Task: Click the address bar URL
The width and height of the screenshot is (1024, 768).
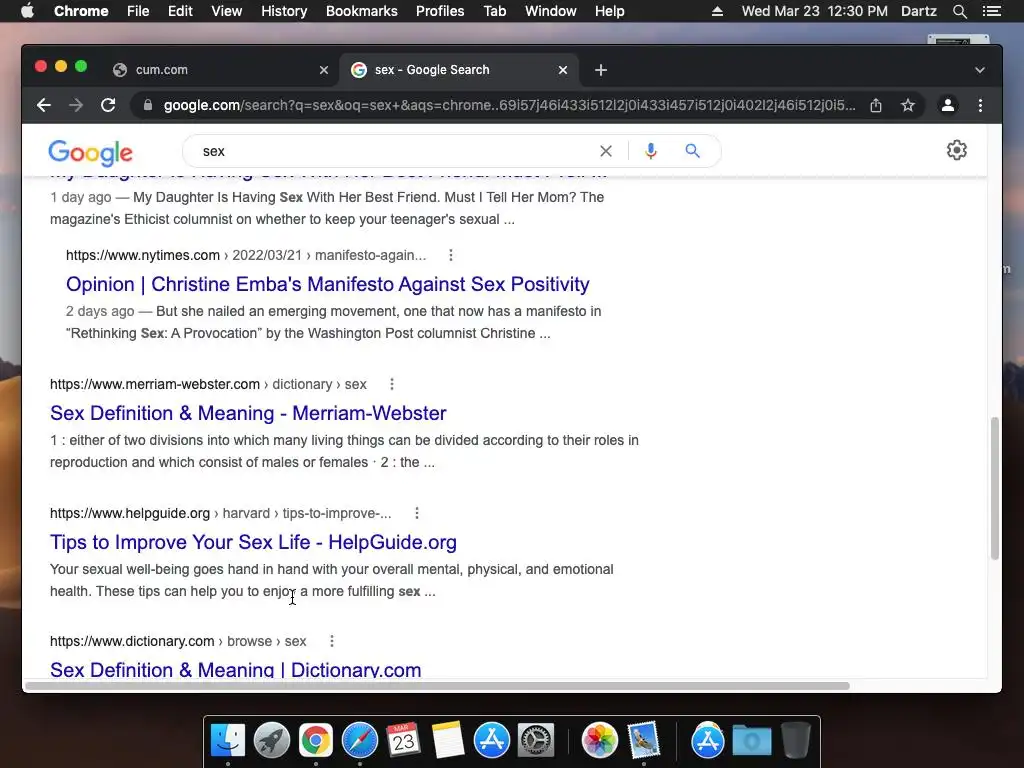Action: 509,105
